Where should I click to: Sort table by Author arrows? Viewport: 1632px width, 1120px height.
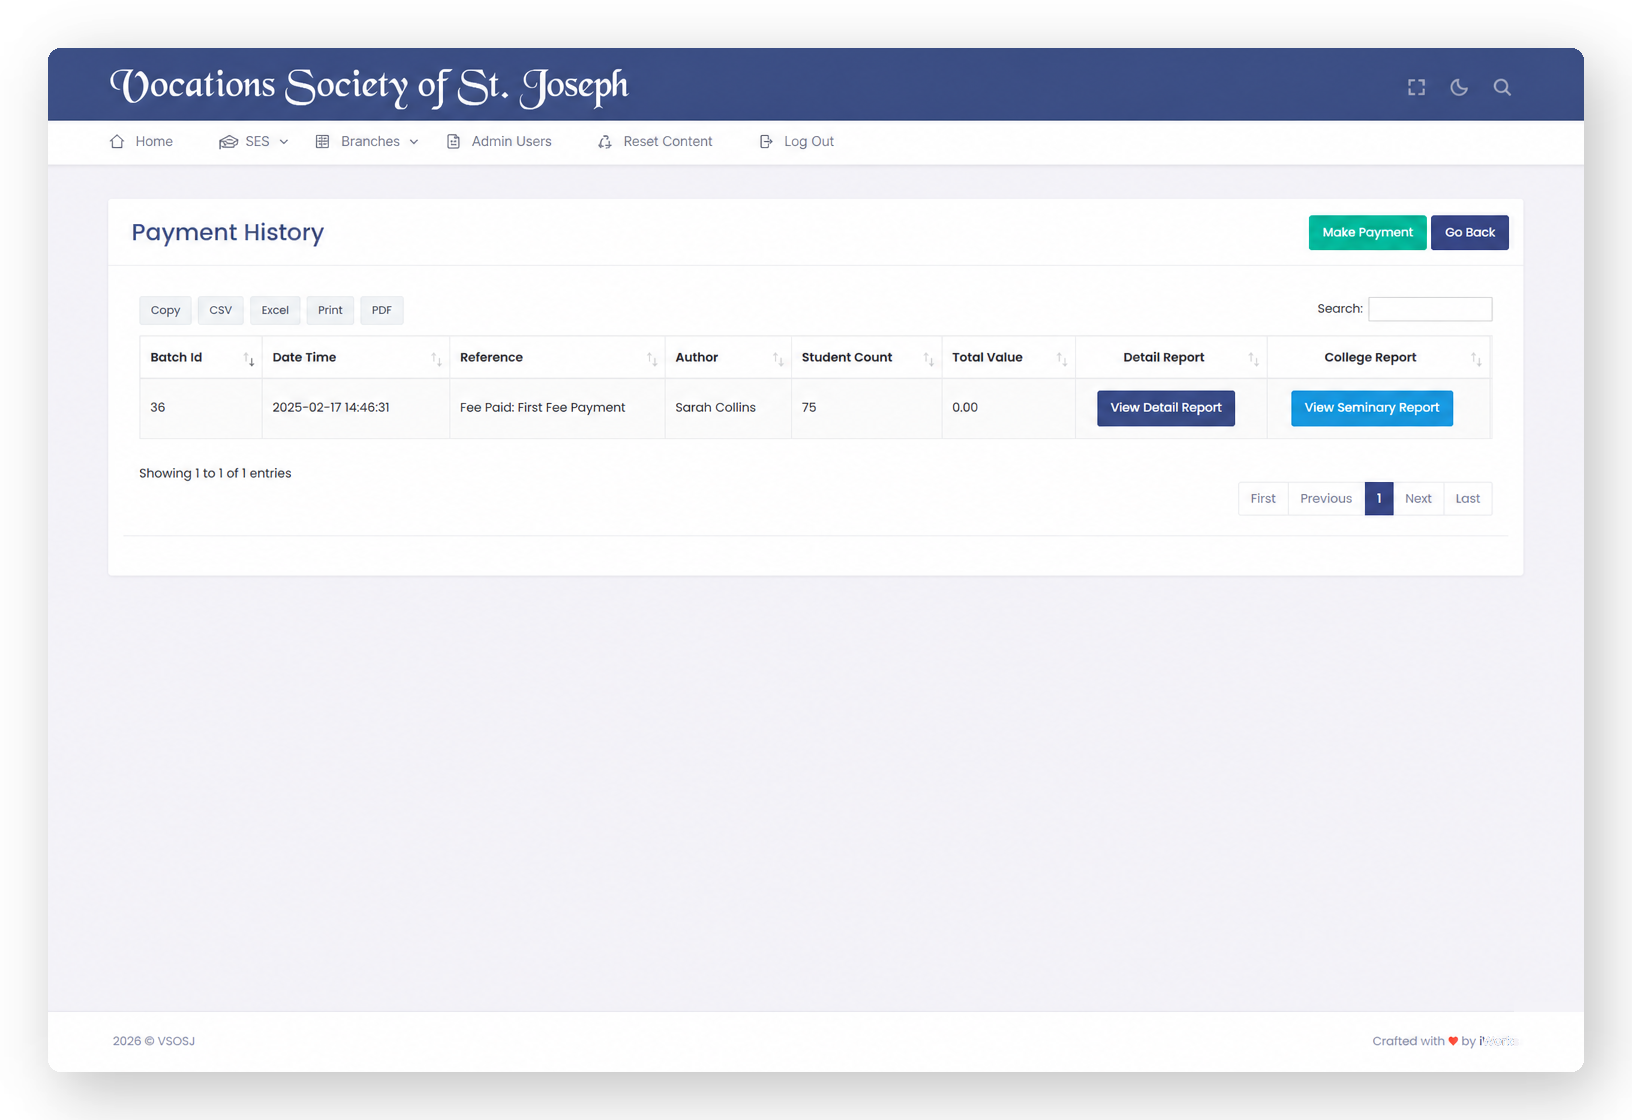(x=778, y=359)
